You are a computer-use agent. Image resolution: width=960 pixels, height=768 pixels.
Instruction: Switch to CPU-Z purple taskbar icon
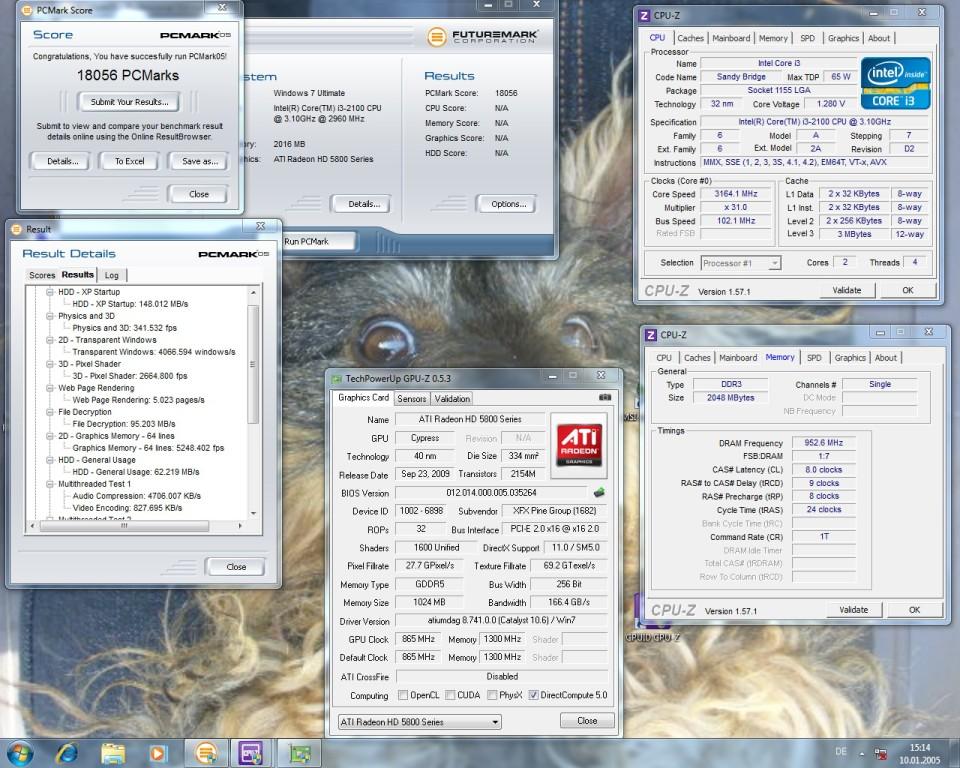(x=250, y=753)
